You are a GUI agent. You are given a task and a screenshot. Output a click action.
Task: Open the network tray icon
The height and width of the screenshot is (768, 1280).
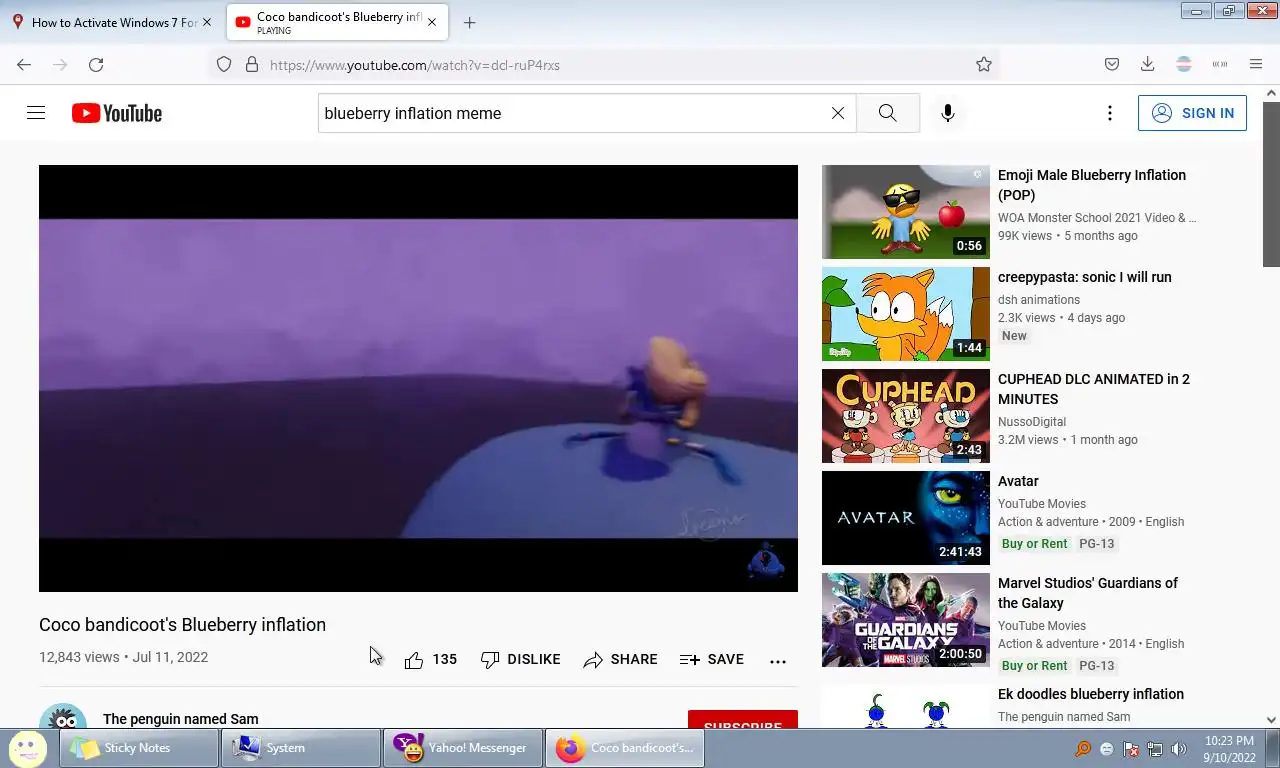pyautogui.click(x=1155, y=748)
